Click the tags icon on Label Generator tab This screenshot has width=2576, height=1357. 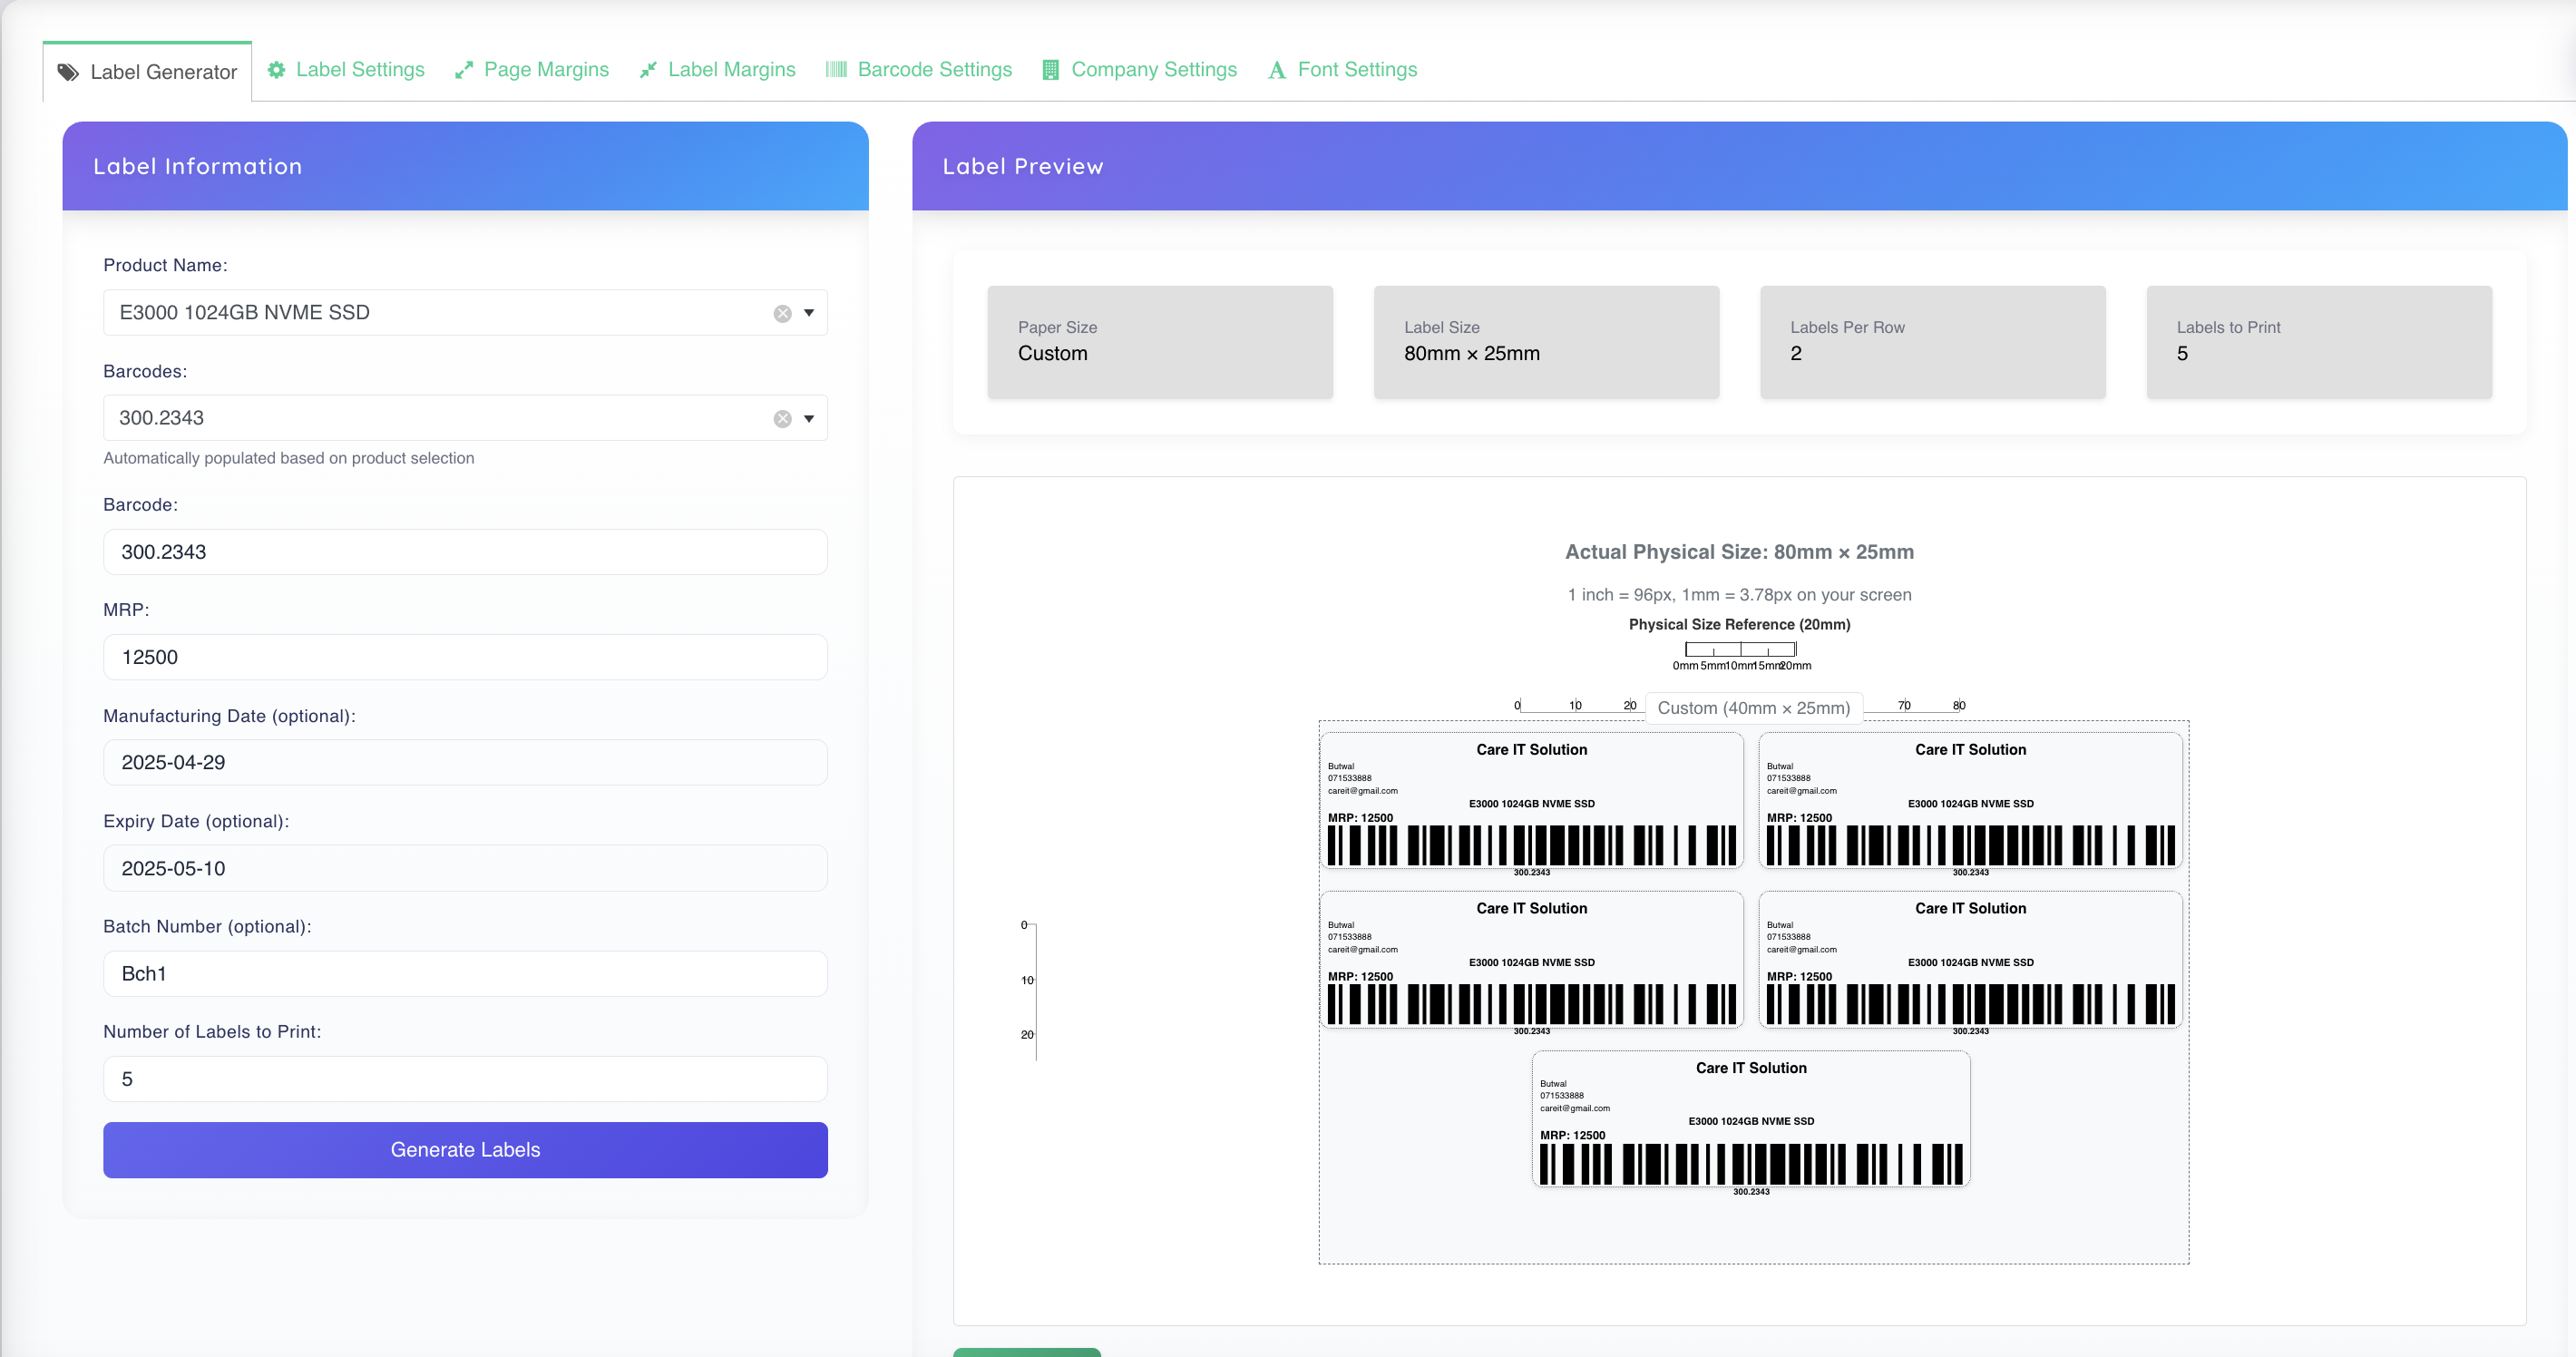pyautogui.click(x=68, y=72)
